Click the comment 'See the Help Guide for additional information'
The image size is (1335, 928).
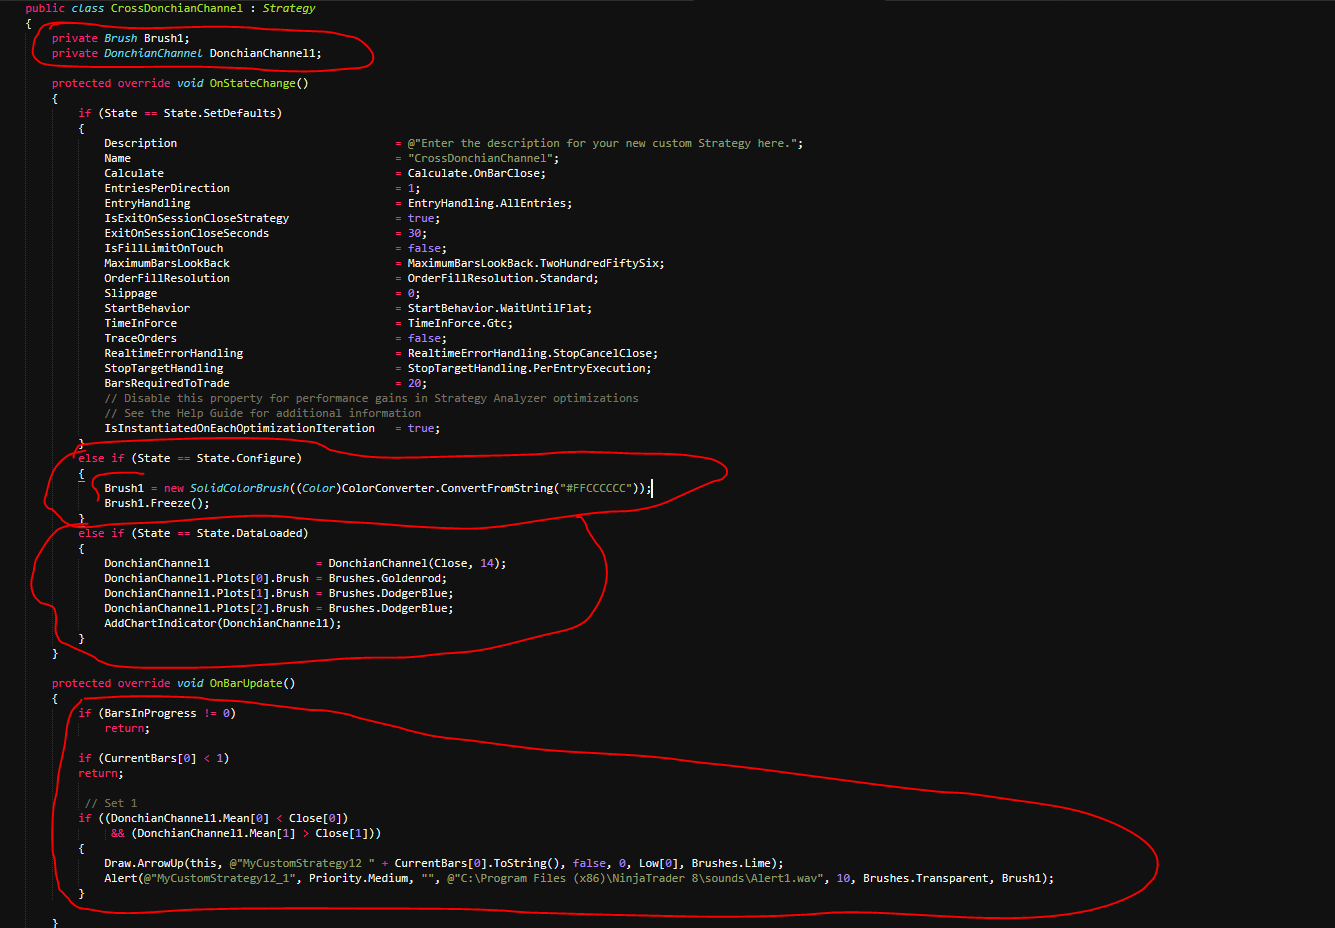click(263, 413)
